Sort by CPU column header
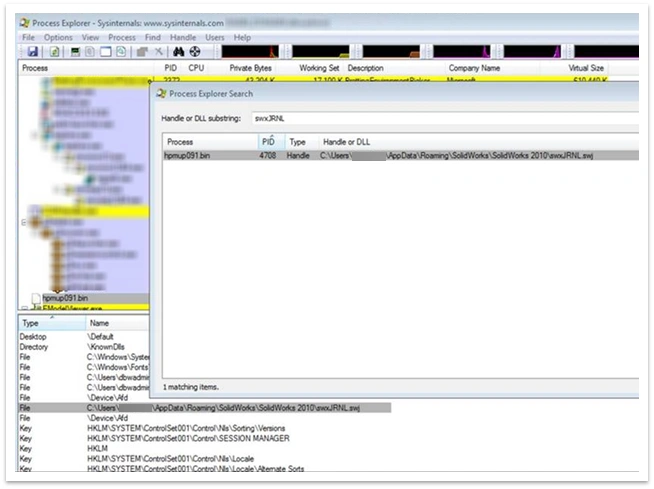654x489 pixels. [196, 68]
